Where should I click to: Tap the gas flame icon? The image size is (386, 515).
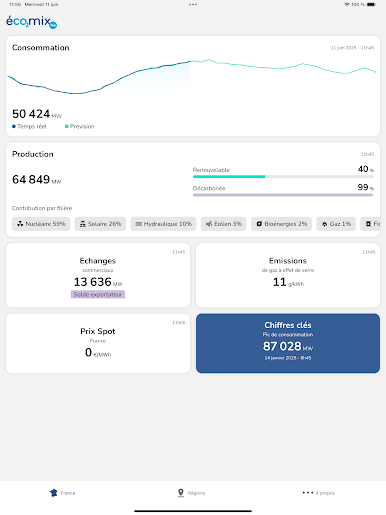click(324, 224)
